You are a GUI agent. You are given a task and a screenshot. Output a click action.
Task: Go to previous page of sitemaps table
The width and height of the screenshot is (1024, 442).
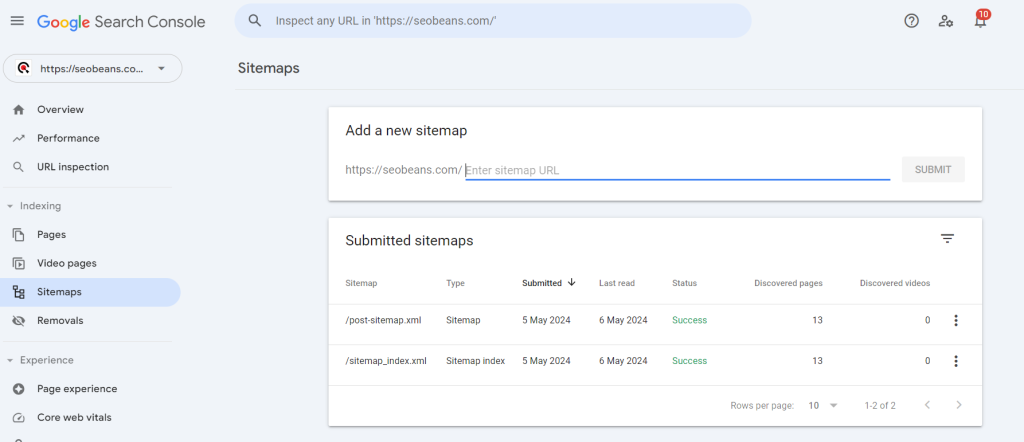click(927, 405)
